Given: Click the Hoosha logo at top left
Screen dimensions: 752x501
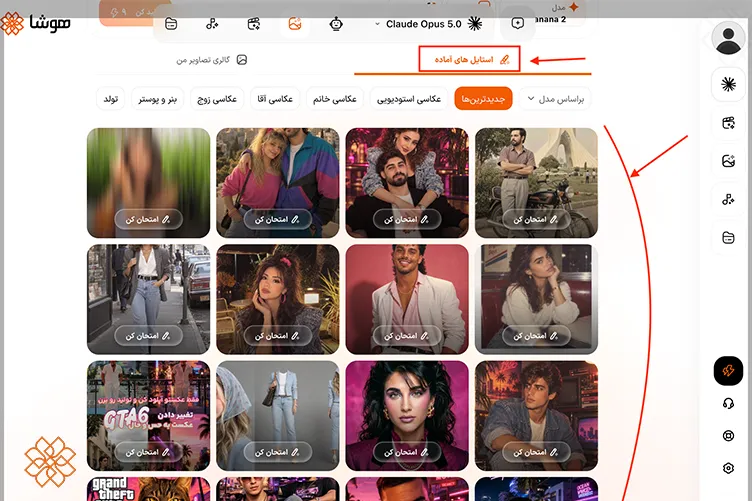Looking at the screenshot, I should tap(35, 23).
